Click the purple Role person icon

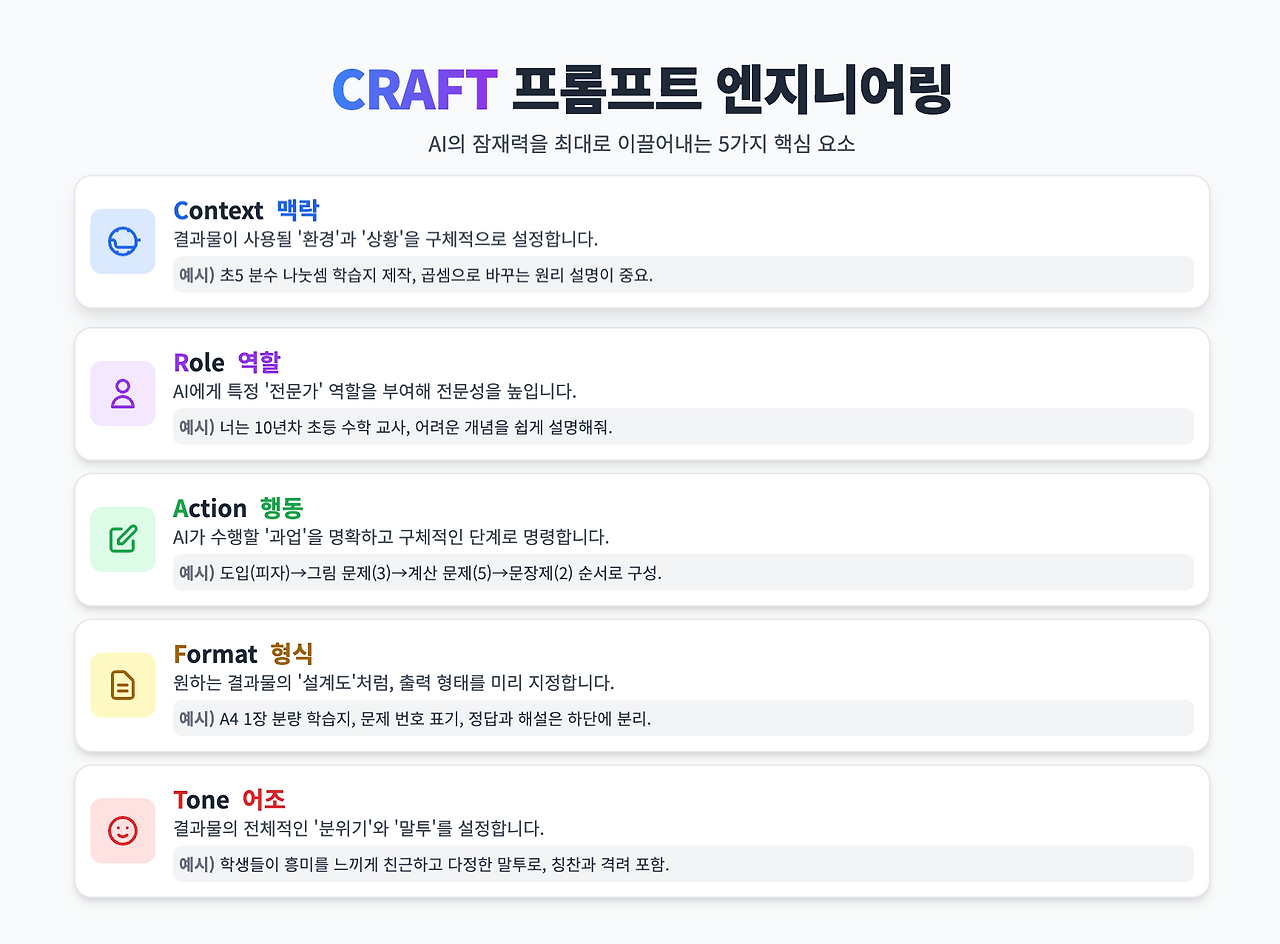123,393
